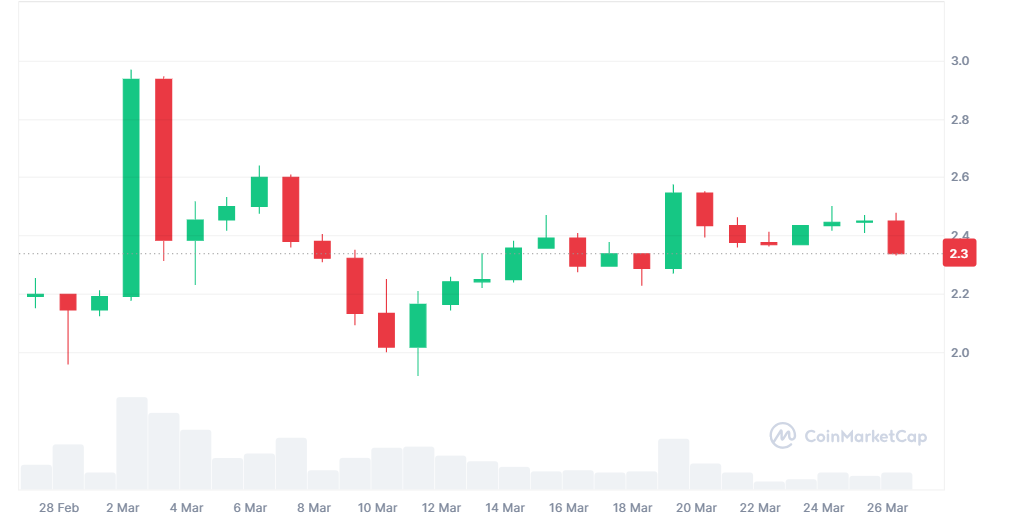Viewport: 1035px width, 532px height.
Task: Click the red candle with long lower wick near 28 Feb
Action: coord(68,302)
